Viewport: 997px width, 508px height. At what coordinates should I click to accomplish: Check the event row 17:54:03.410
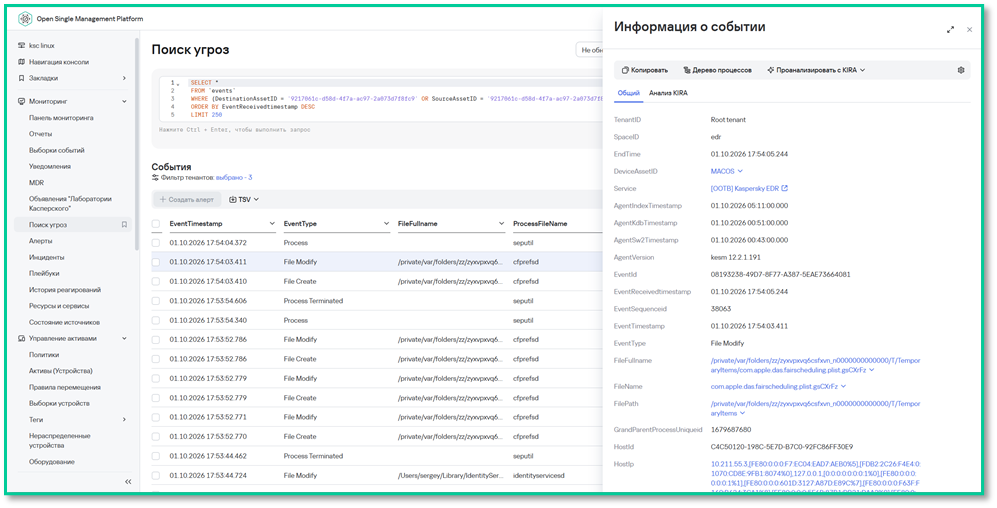(x=156, y=282)
